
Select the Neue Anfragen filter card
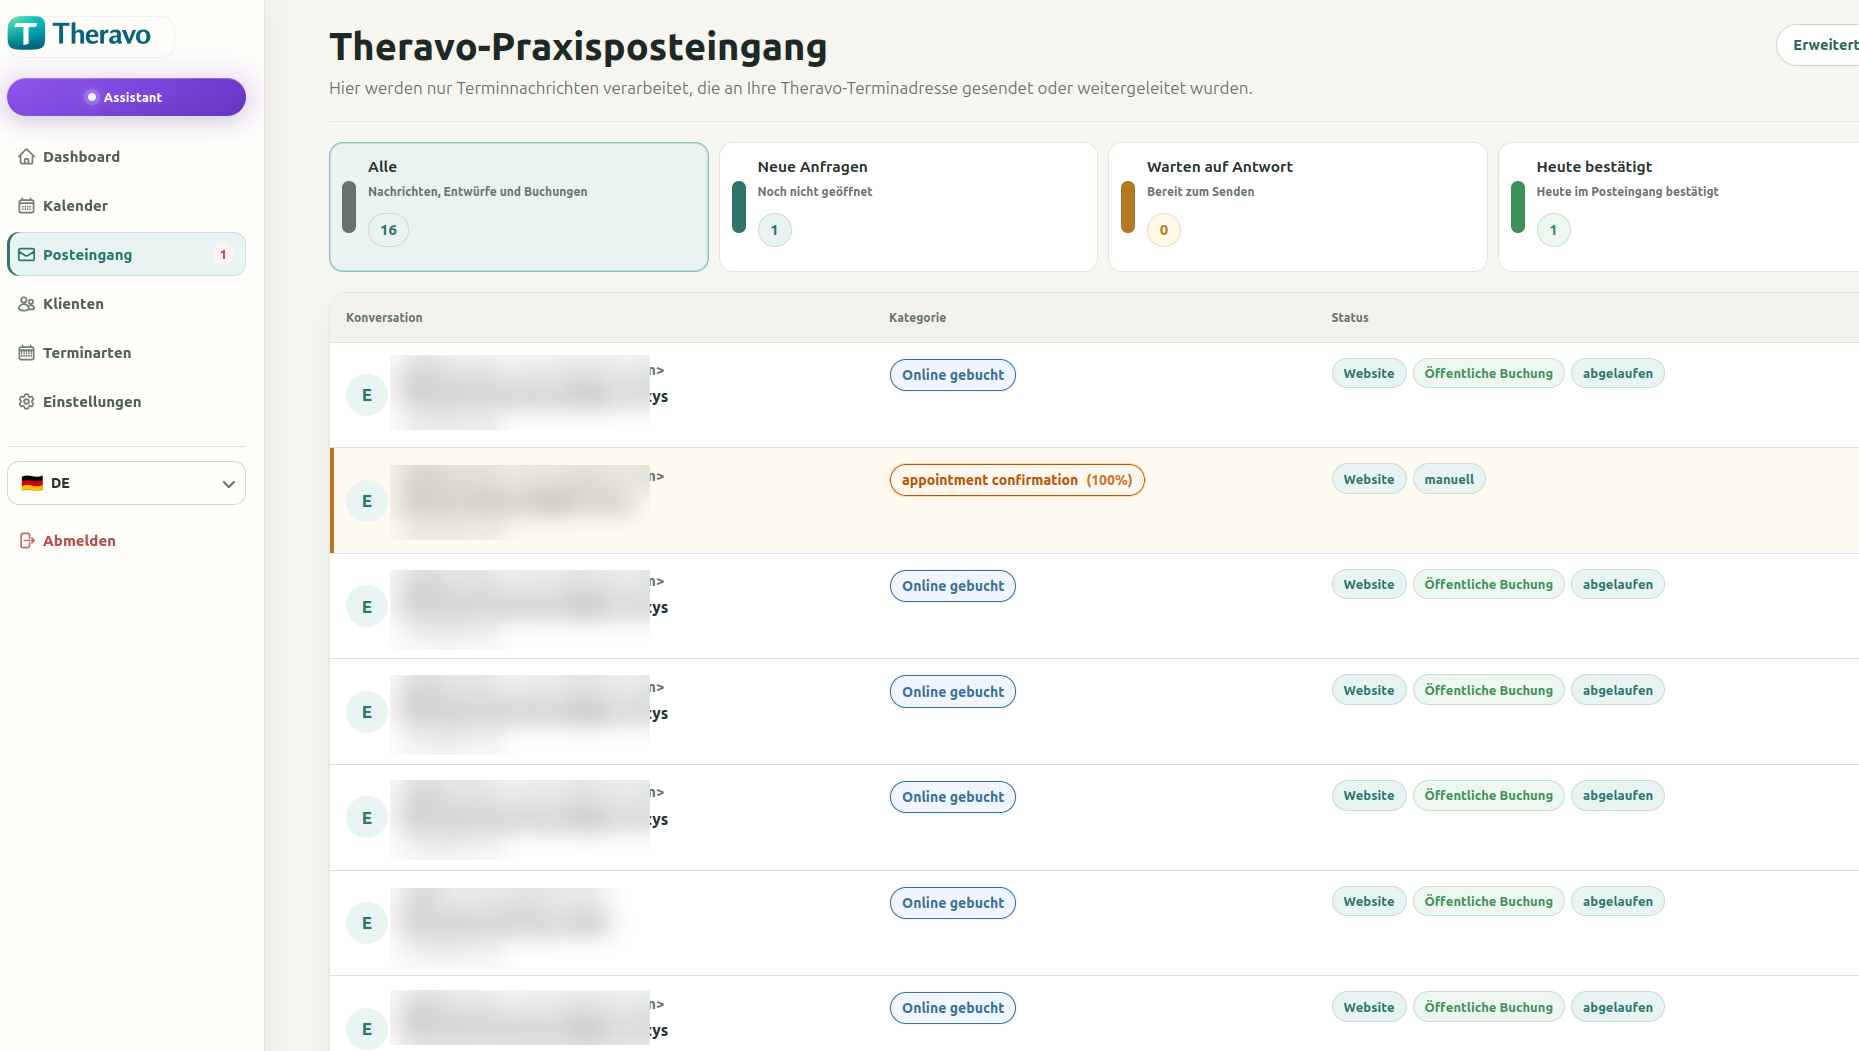tap(908, 207)
